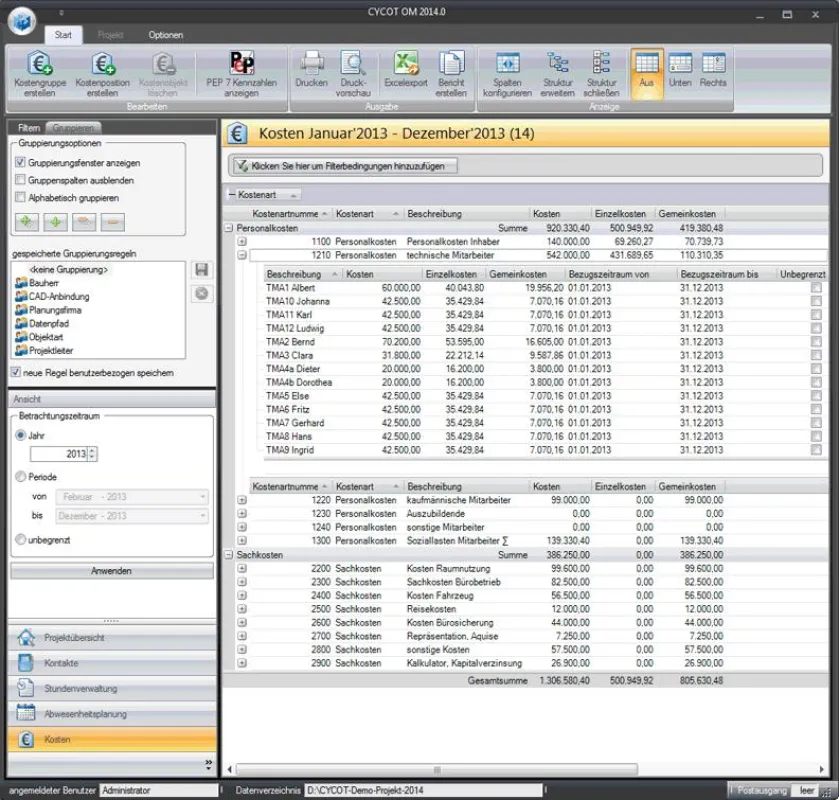This screenshot has height=800, width=839.
Task: Select the Periode radio button
Action: (x=21, y=476)
